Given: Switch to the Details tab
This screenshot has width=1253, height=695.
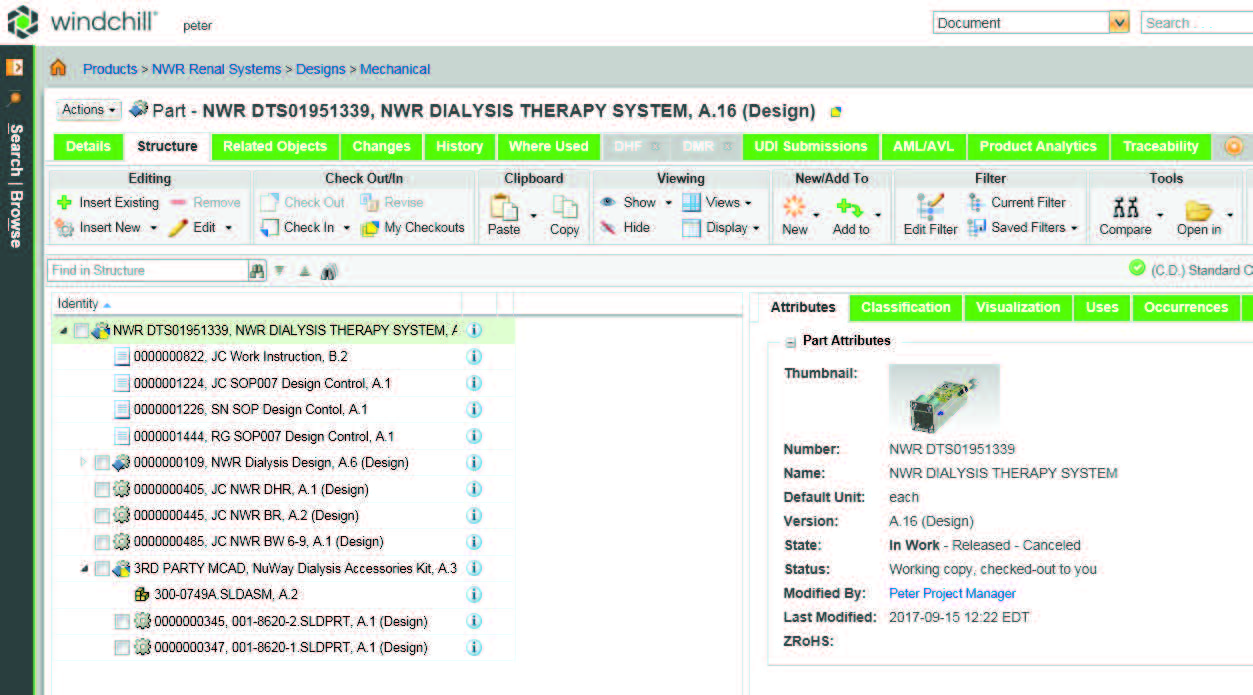Looking at the screenshot, I should tap(88, 146).
